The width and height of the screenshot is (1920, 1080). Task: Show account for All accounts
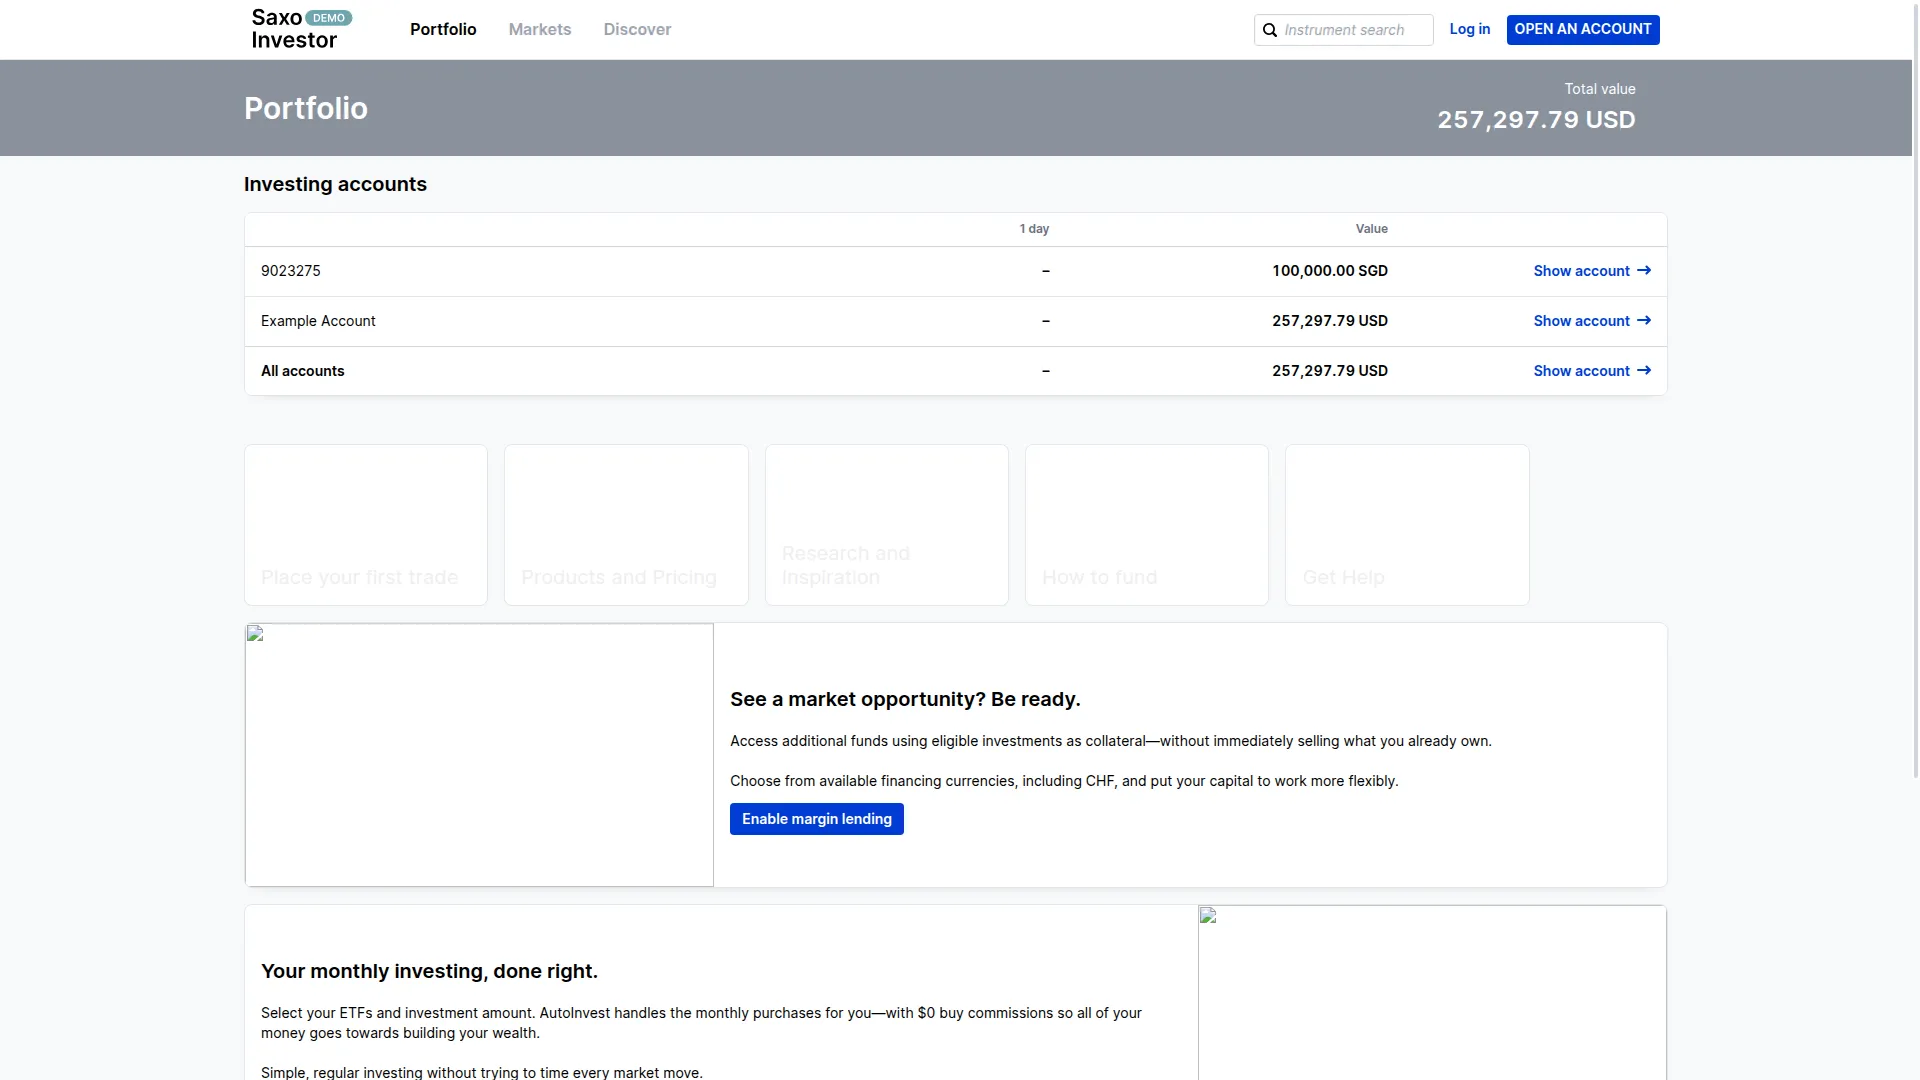coord(1592,371)
